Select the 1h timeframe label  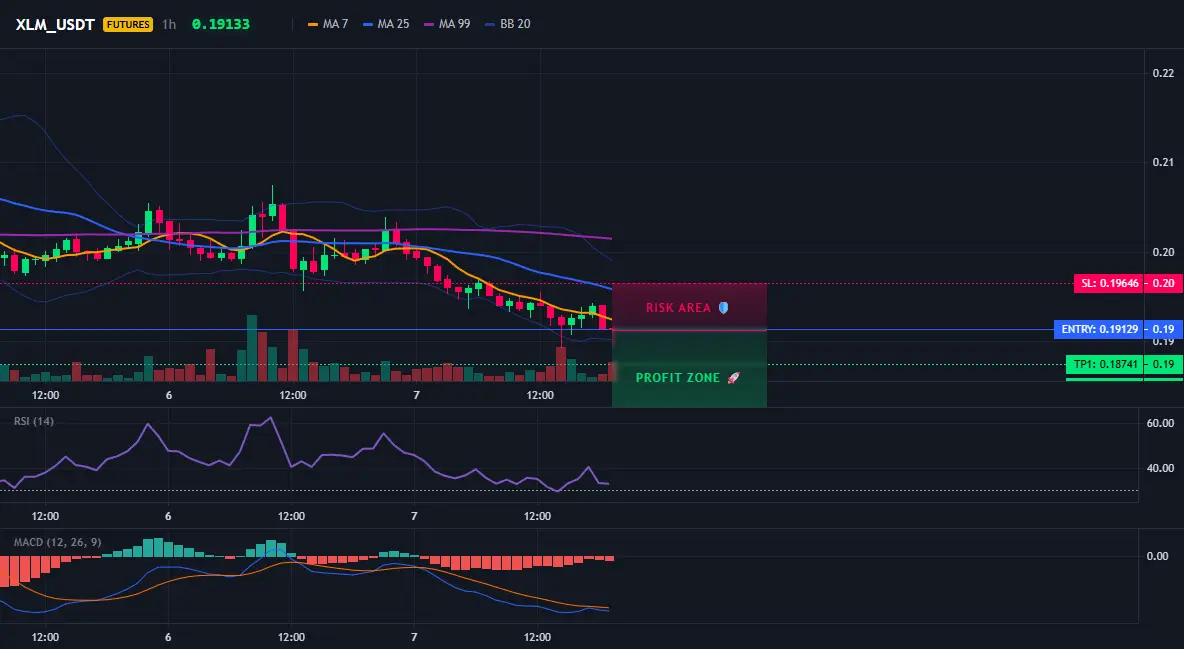[x=169, y=24]
